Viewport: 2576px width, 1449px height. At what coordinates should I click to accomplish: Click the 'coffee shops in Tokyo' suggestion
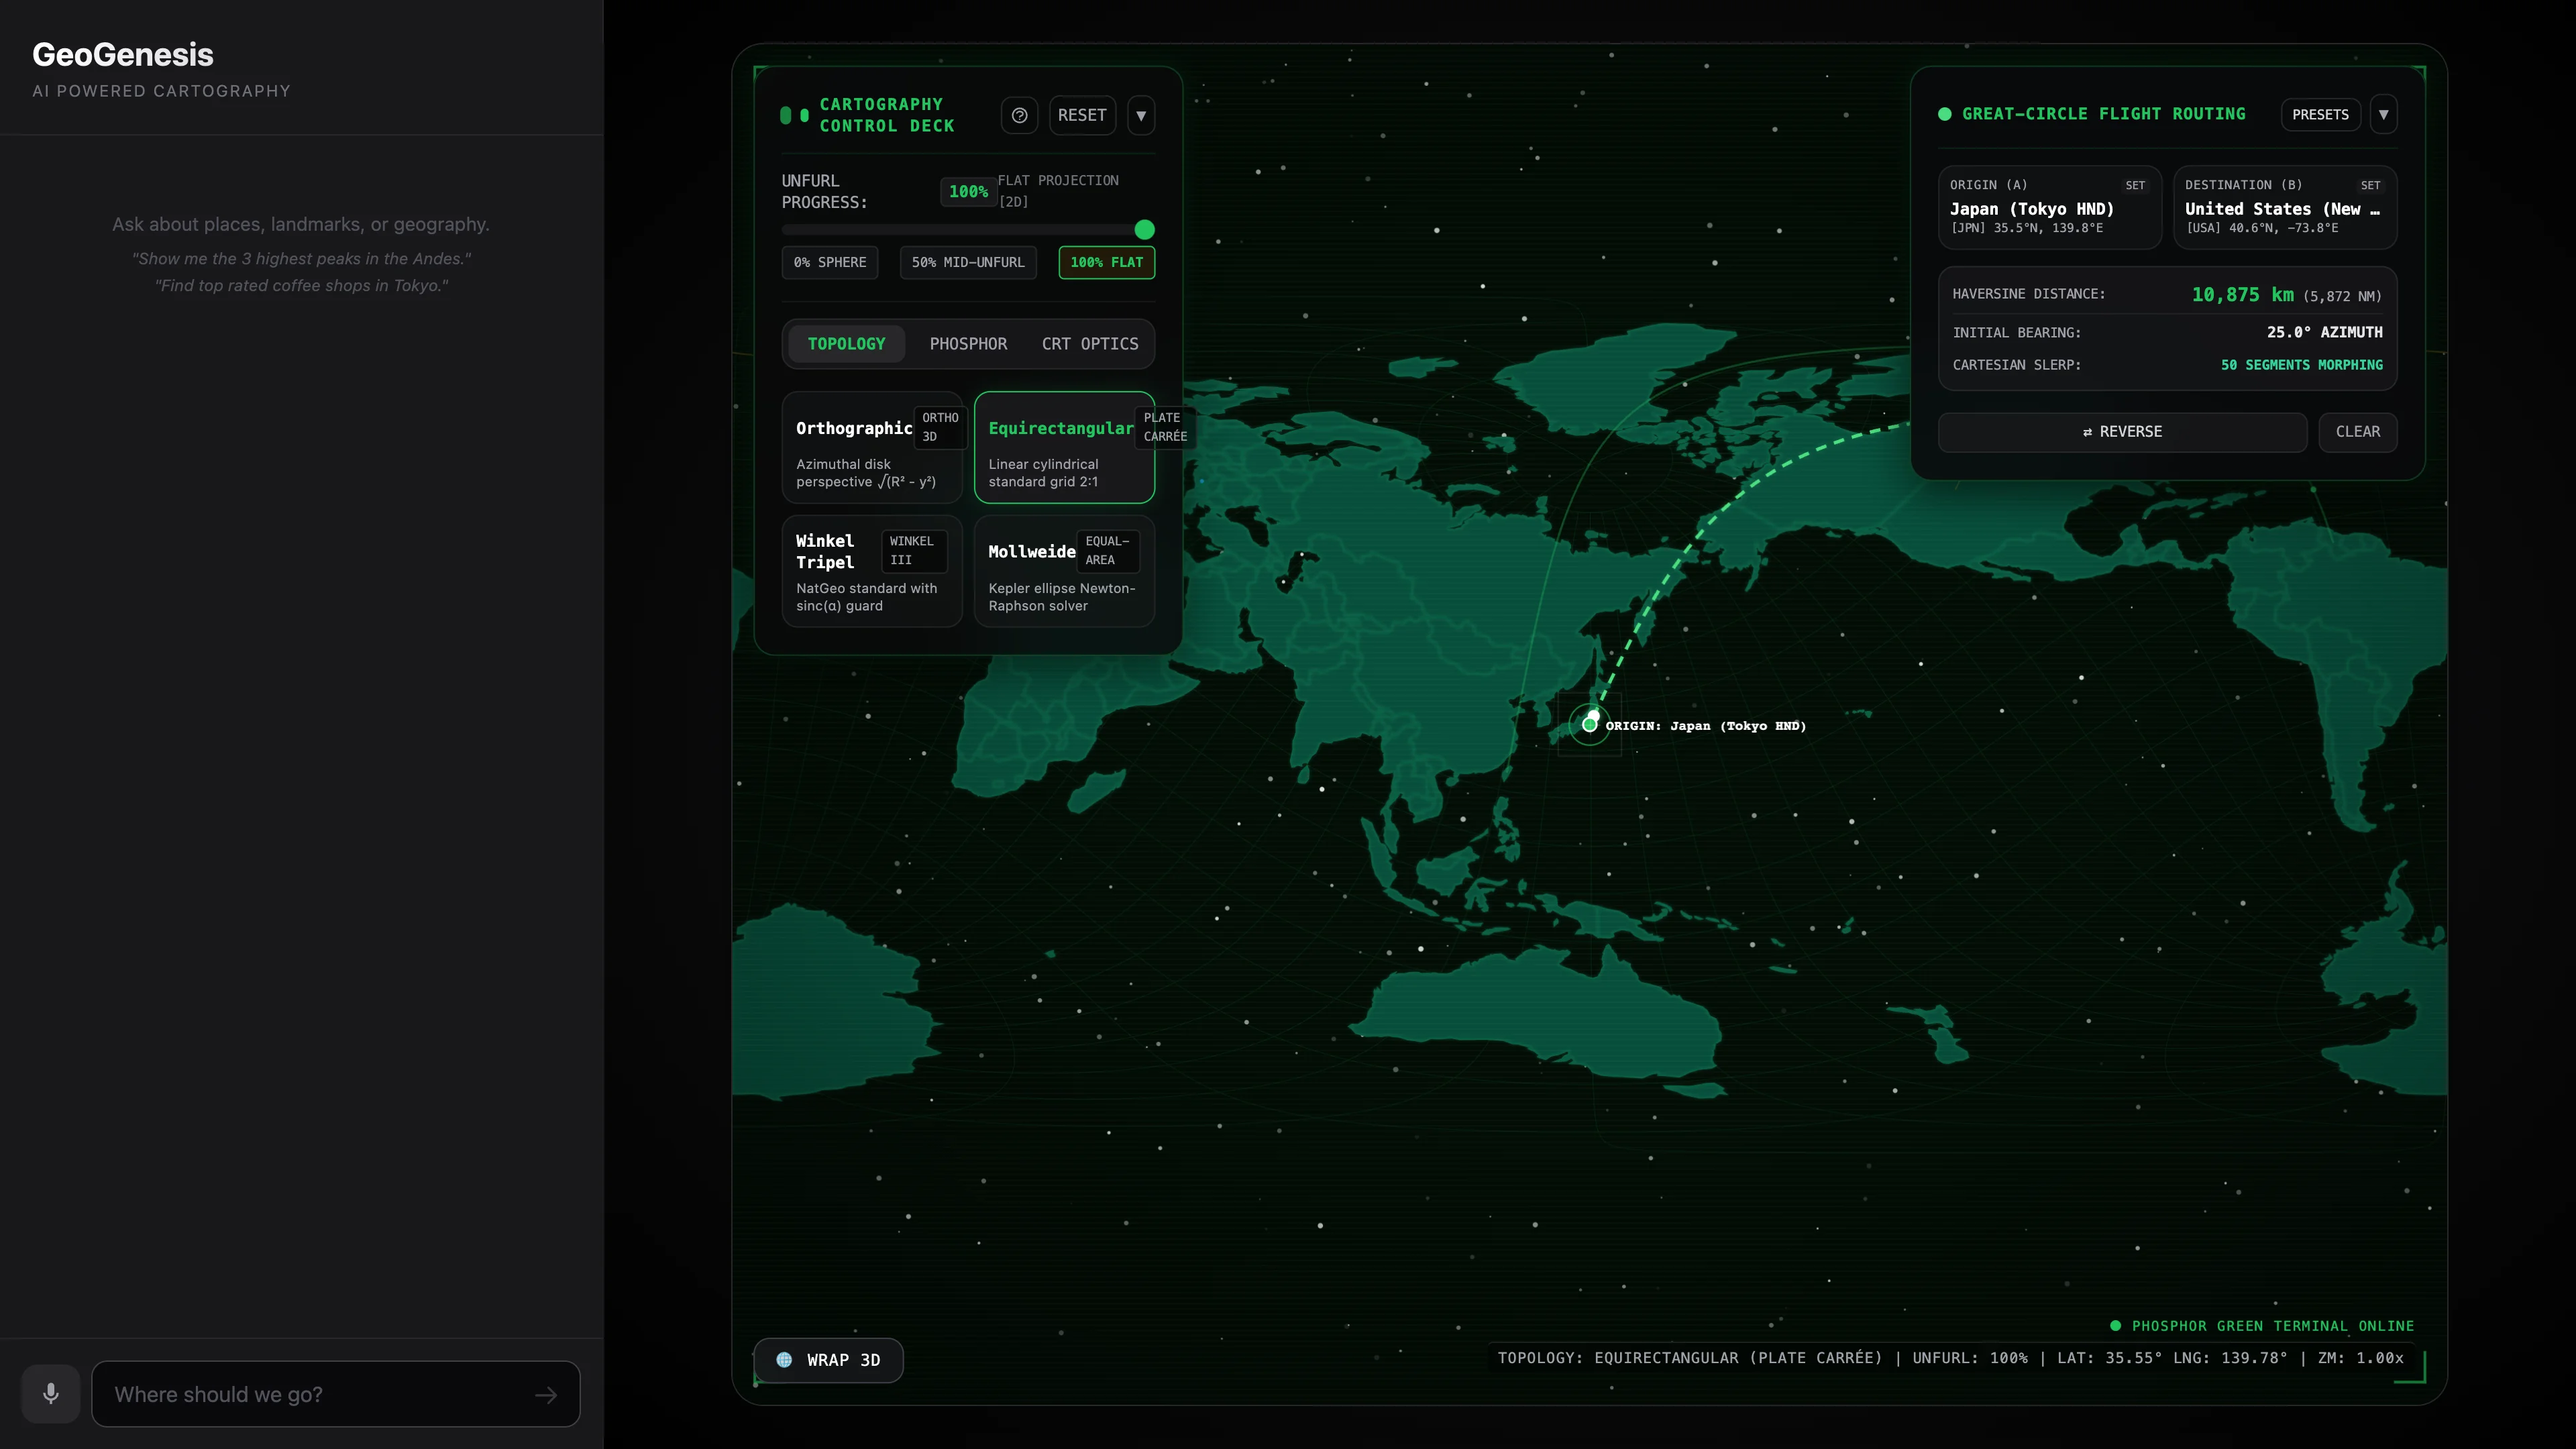[x=301, y=286]
